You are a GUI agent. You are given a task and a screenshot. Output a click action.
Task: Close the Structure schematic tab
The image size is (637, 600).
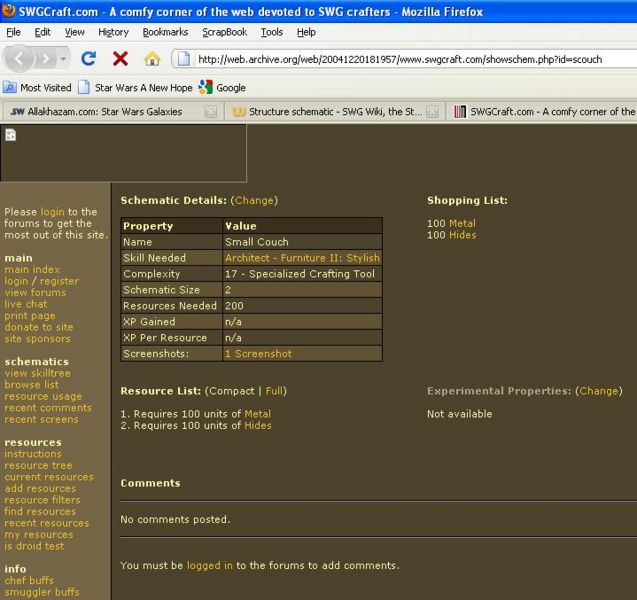tap(433, 112)
